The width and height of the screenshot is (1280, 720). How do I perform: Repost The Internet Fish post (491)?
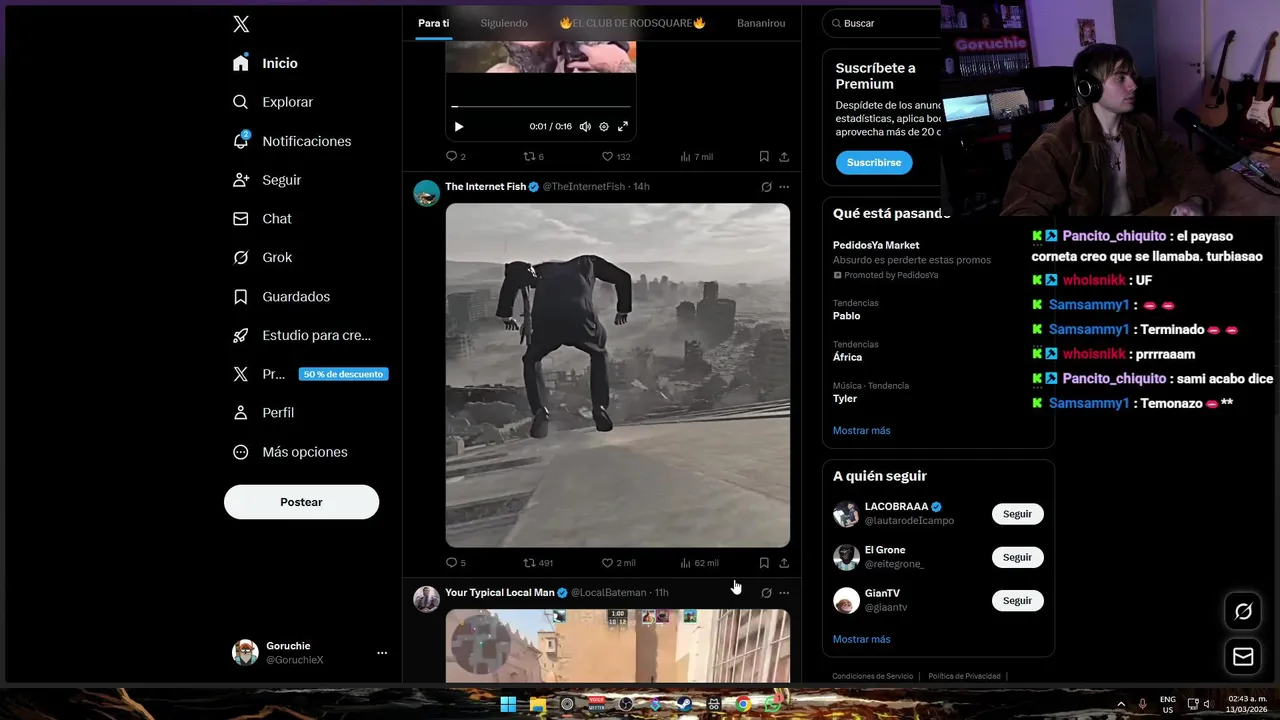coord(538,563)
